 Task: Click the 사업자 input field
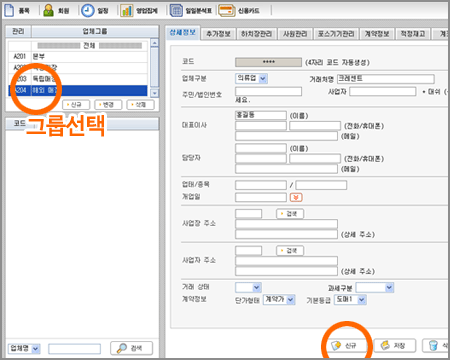pos(383,91)
